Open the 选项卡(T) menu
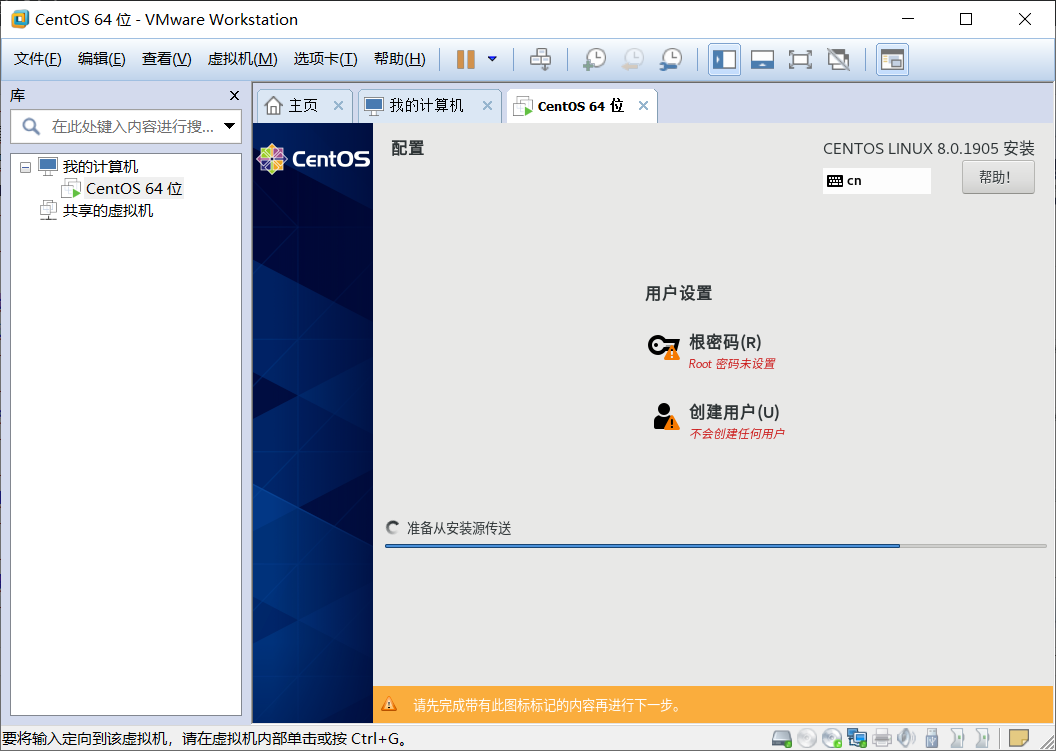This screenshot has width=1056, height=751. tap(325, 59)
